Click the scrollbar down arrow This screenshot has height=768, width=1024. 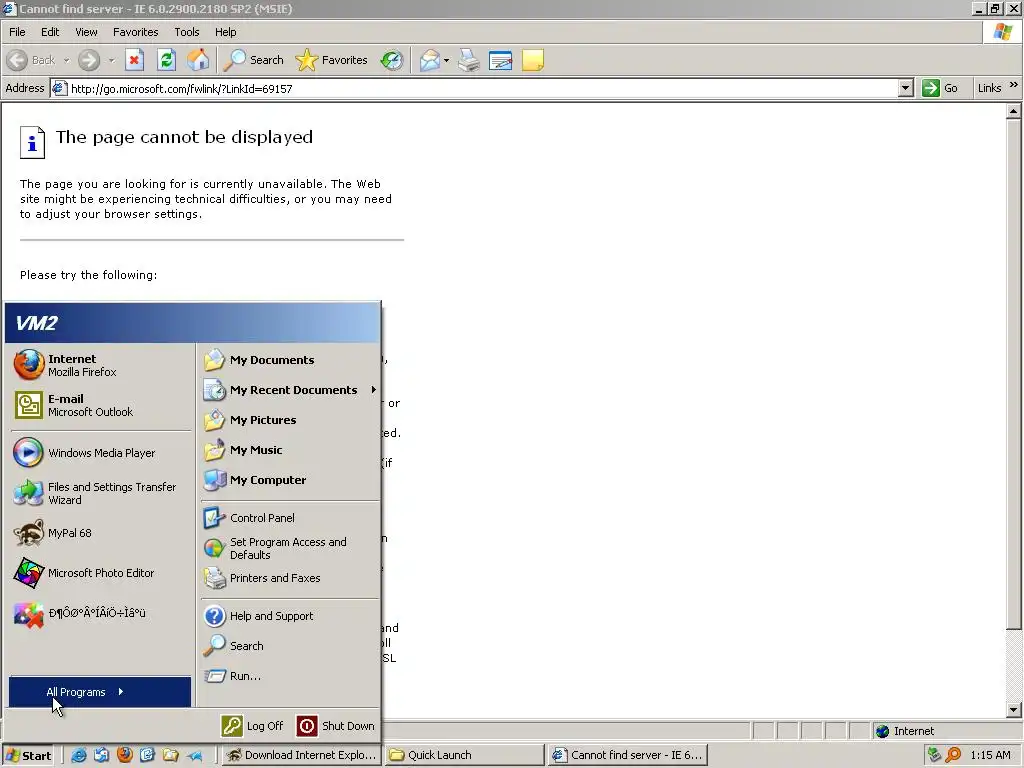(x=1013, y=709)
